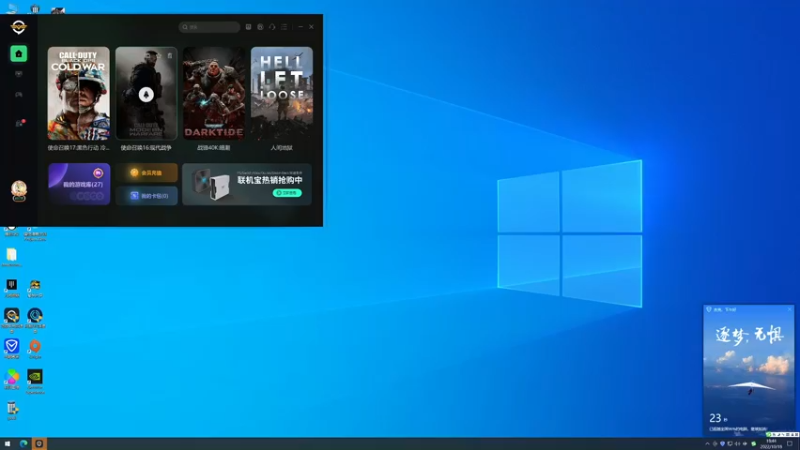800x450 pixels.
Task: Select the Darktide game cover
Action: tap(214, 93)
